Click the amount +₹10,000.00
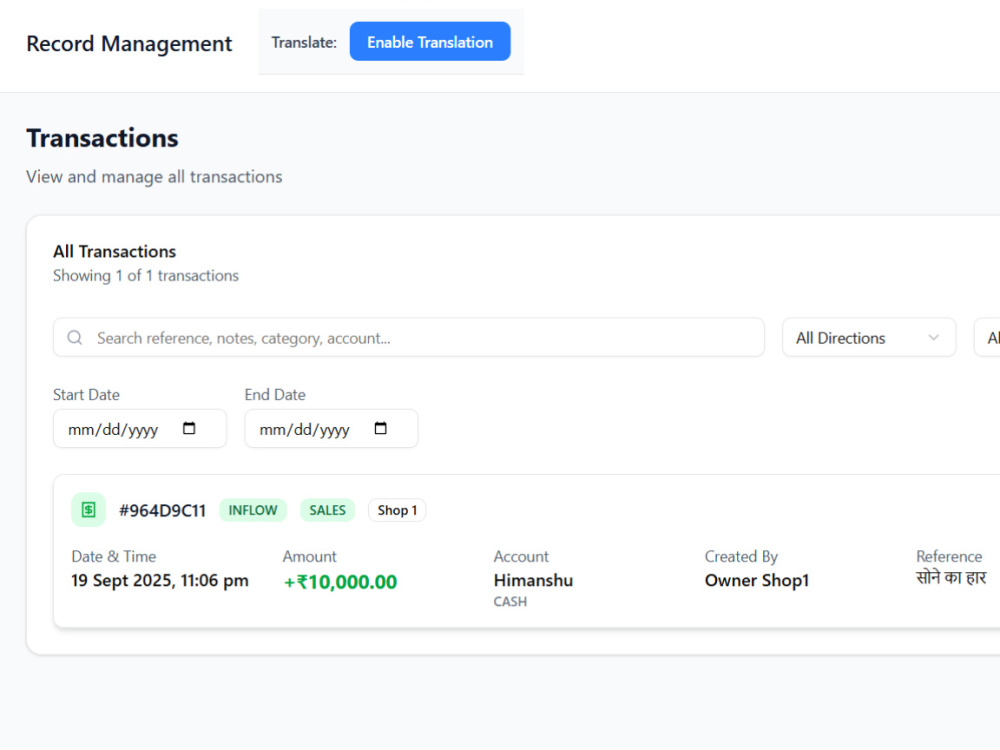Viewport: 1000px width, 750px height. [341, 582]
